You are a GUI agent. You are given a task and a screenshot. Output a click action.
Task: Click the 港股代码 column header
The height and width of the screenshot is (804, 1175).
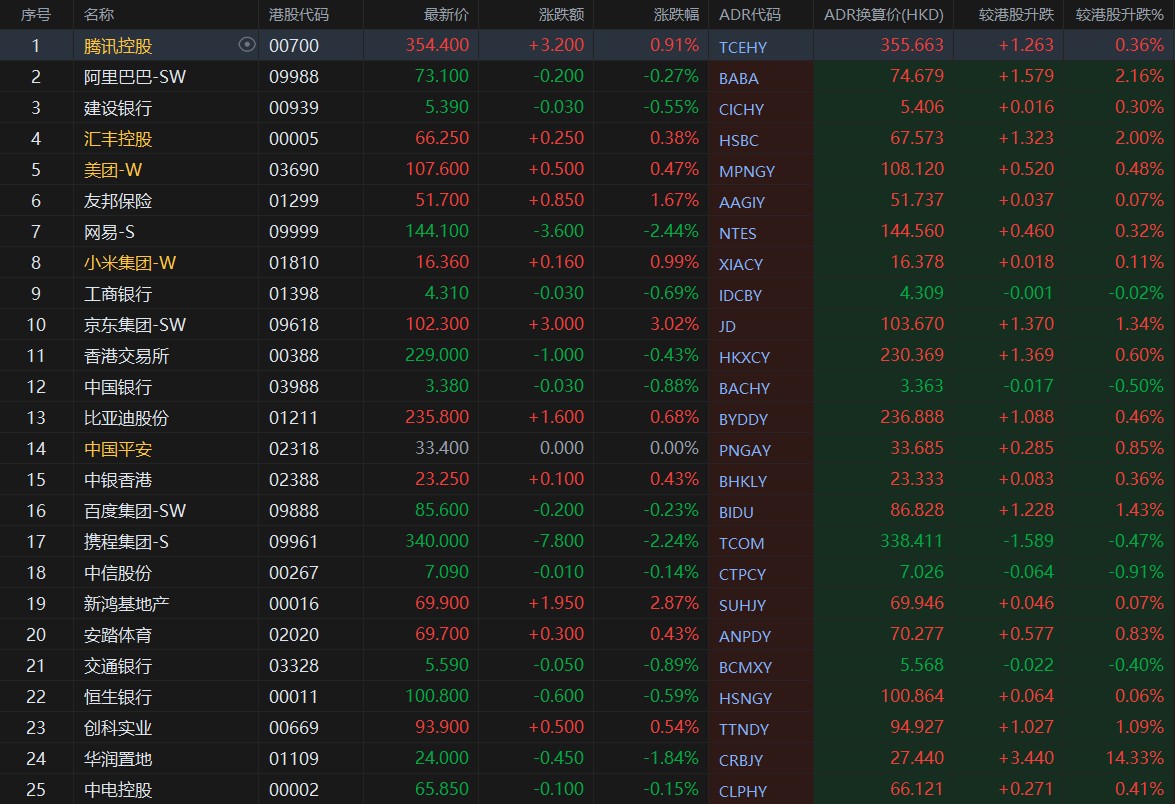[299, 15]
